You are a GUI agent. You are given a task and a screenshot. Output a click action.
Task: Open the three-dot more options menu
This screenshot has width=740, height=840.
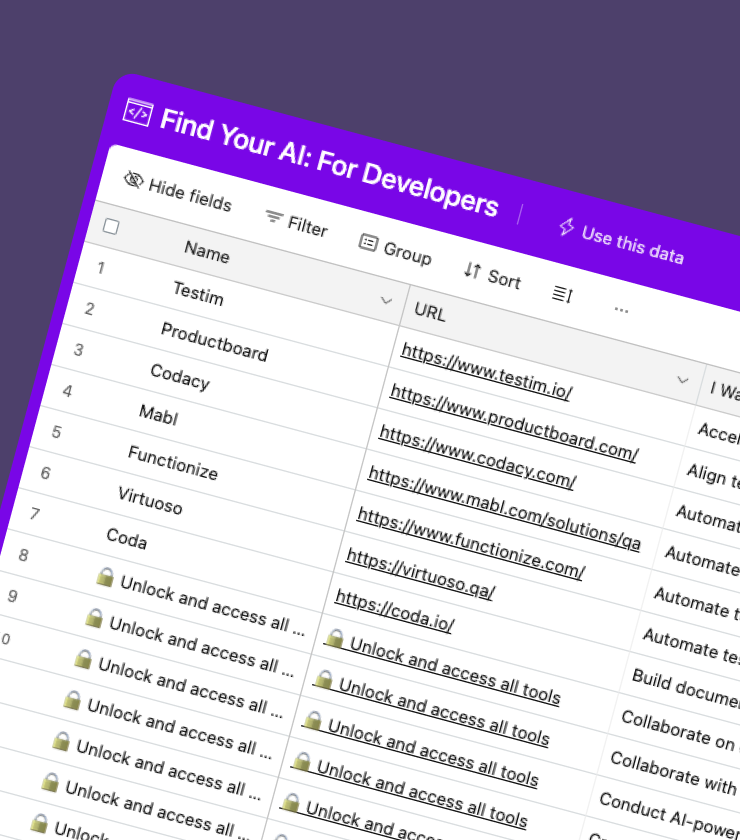[x=621, y=310]
